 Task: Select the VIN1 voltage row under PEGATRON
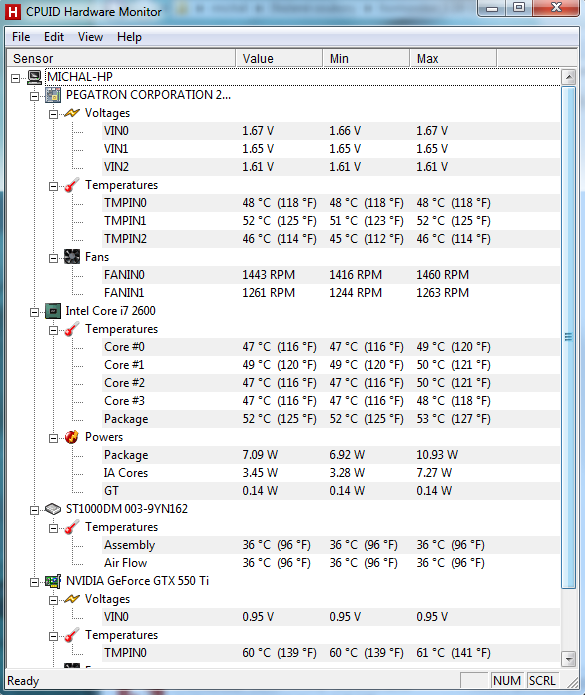pyautogui.click(x=330, y=149)
